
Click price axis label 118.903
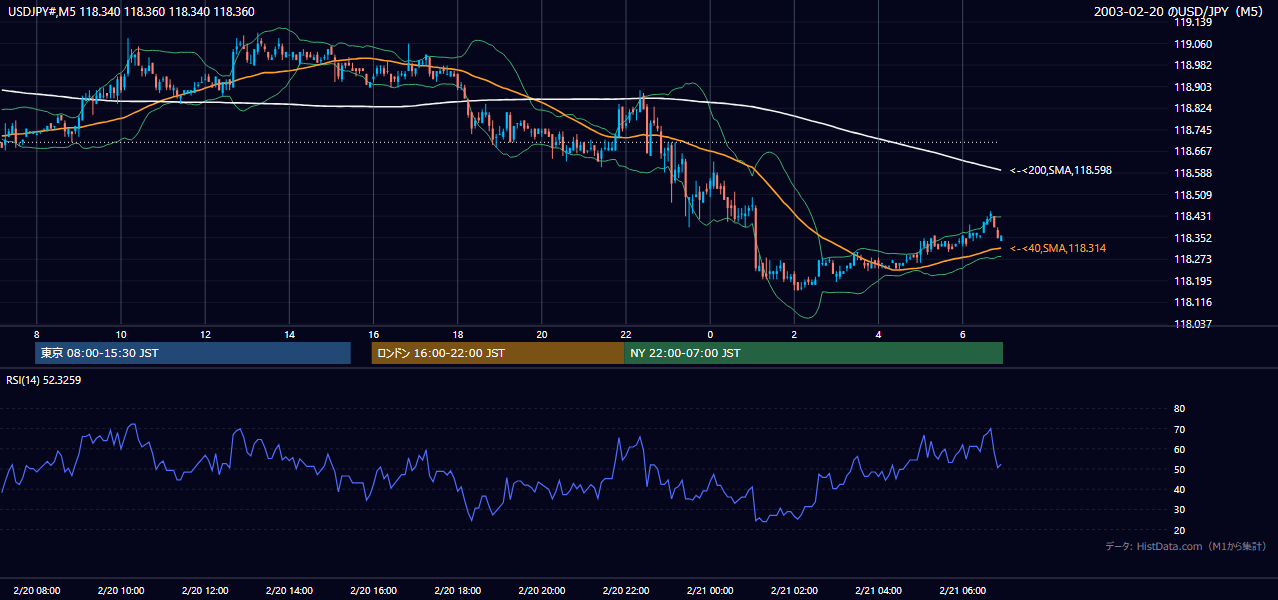pos(1192,87)
